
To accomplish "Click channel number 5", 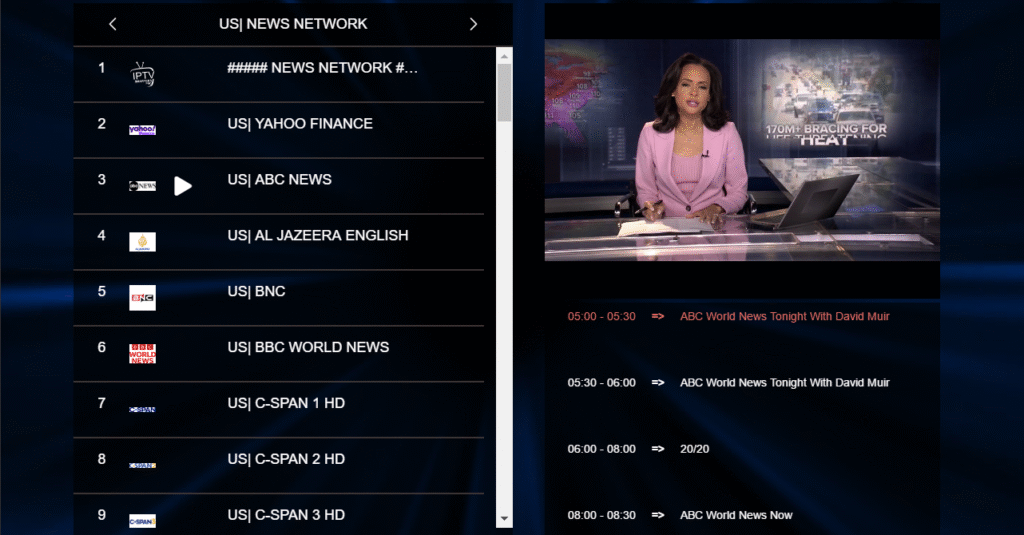I will [x=101, y=291].
